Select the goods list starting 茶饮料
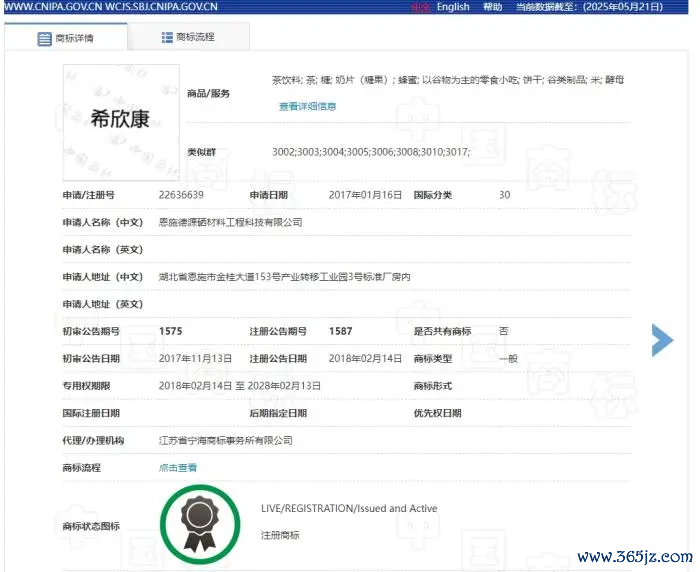The image size is (700, 572). [448, 80]
